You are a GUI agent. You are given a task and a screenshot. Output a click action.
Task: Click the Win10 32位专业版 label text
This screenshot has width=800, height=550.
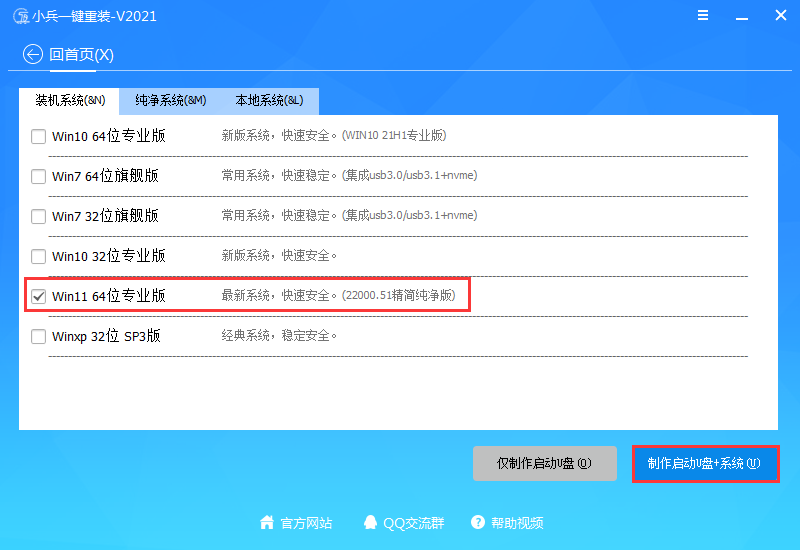pos(109,256)
